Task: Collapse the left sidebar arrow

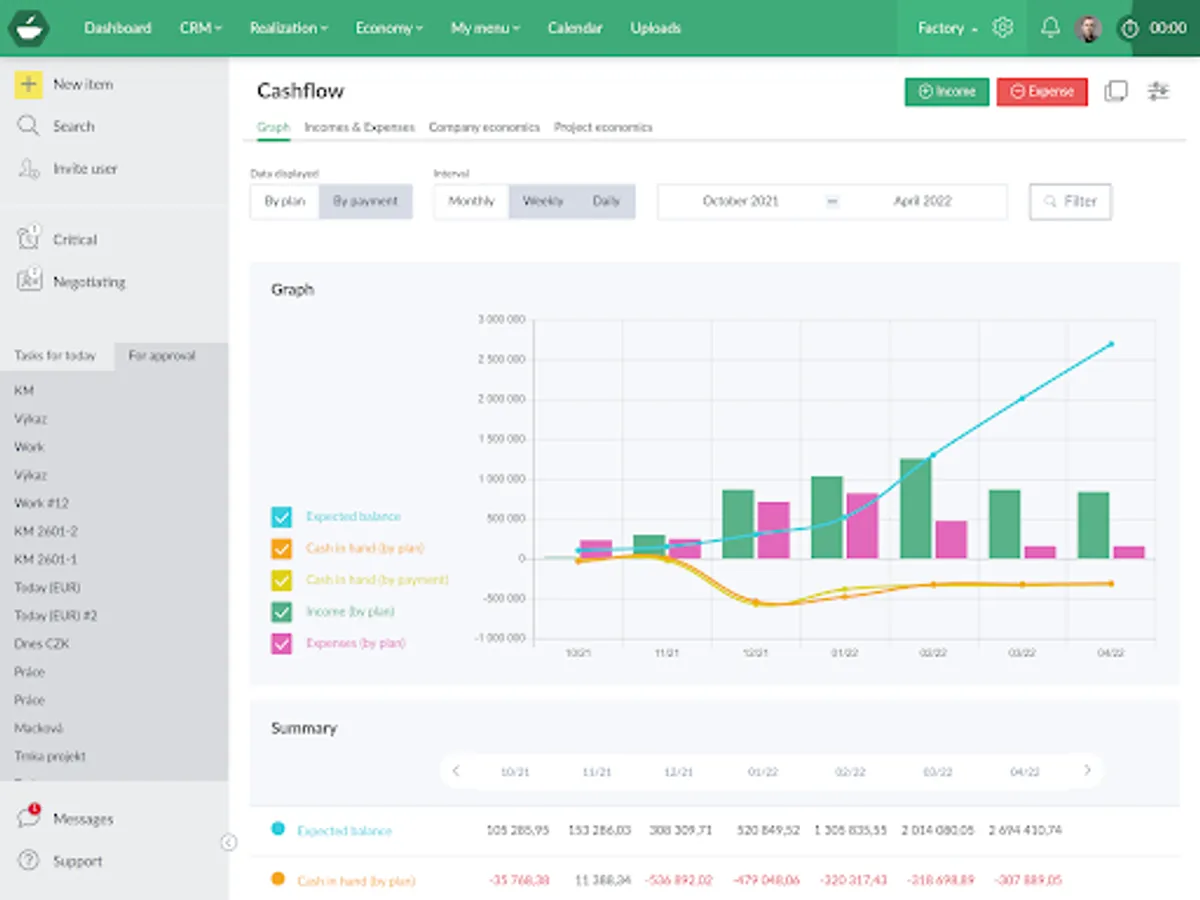Action: point(229,843)
